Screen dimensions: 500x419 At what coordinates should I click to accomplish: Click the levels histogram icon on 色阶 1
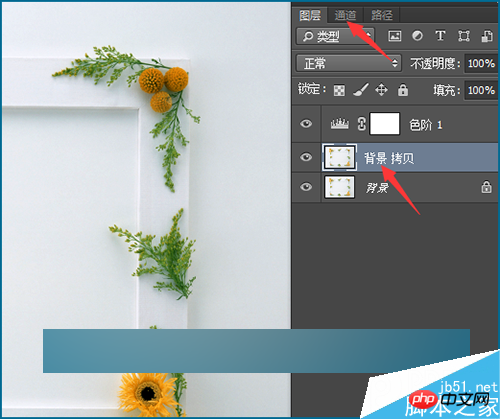point(340,124)
